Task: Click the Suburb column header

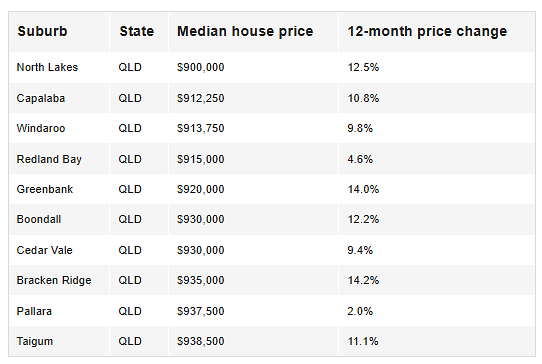Action: tap(43, 31)
